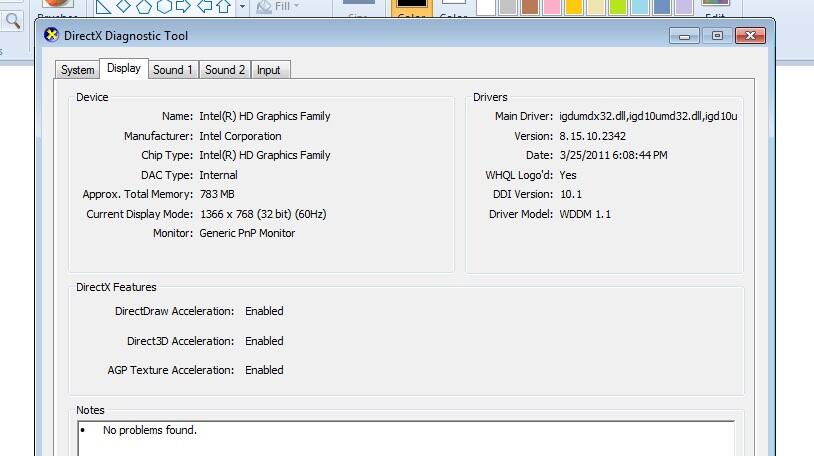814x456 pixels.
Task: Open the Fill dropdown in Paint
Action: (278, 7)
